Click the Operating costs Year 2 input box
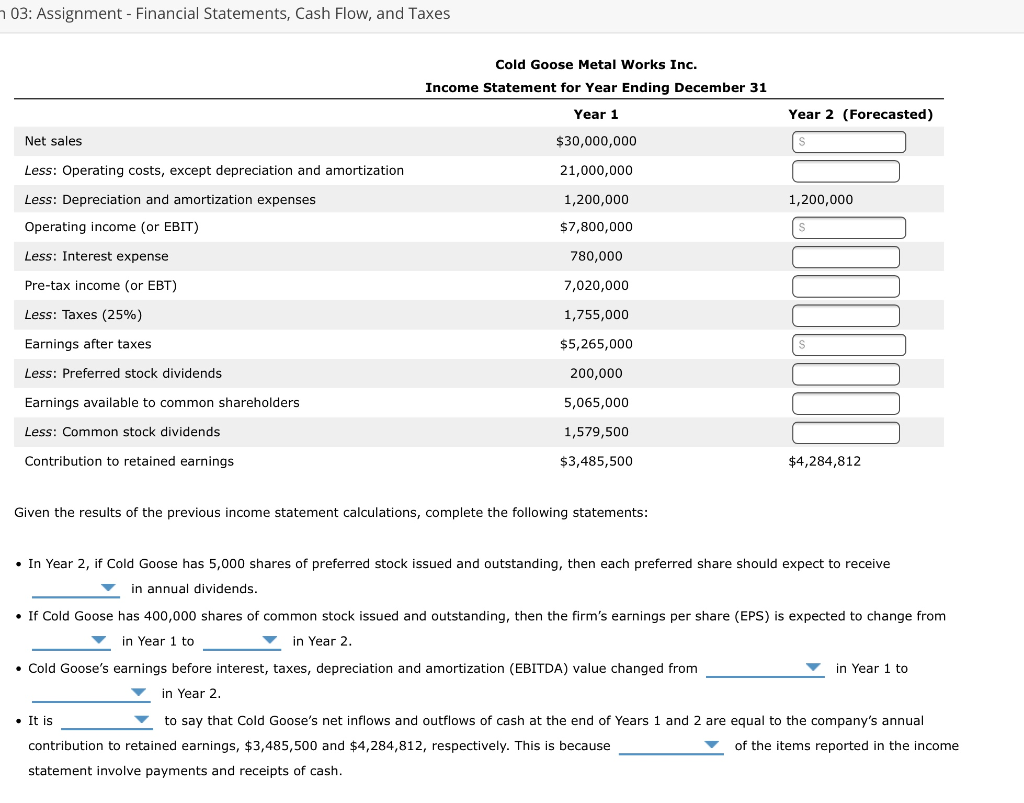Screen dimensions: 1024x803 [845, 170]
